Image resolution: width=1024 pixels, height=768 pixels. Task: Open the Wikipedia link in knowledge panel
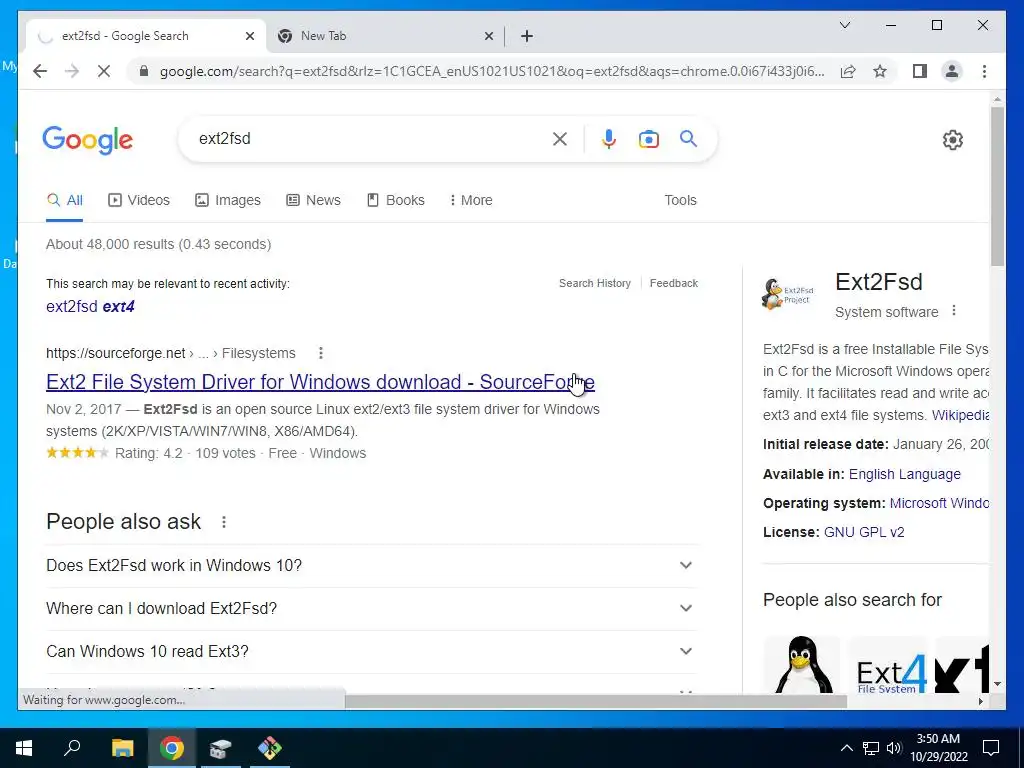[x=960, y=415]
